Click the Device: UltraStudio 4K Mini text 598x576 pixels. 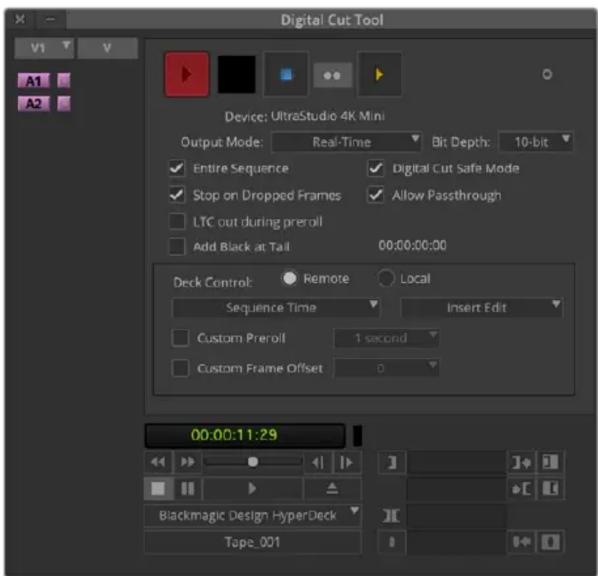point(304,116)
